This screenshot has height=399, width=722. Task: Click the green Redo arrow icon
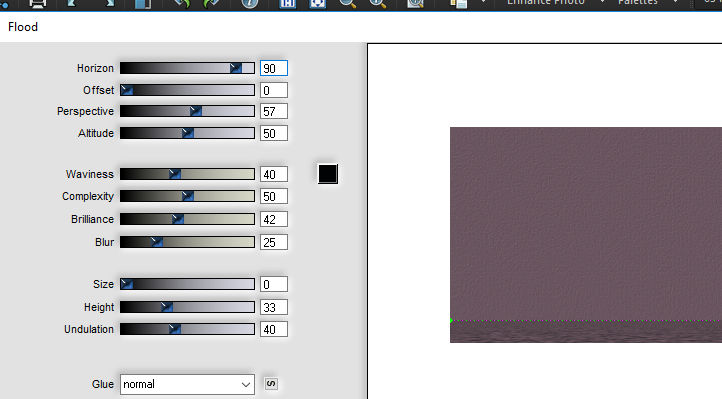pos(211,4)
